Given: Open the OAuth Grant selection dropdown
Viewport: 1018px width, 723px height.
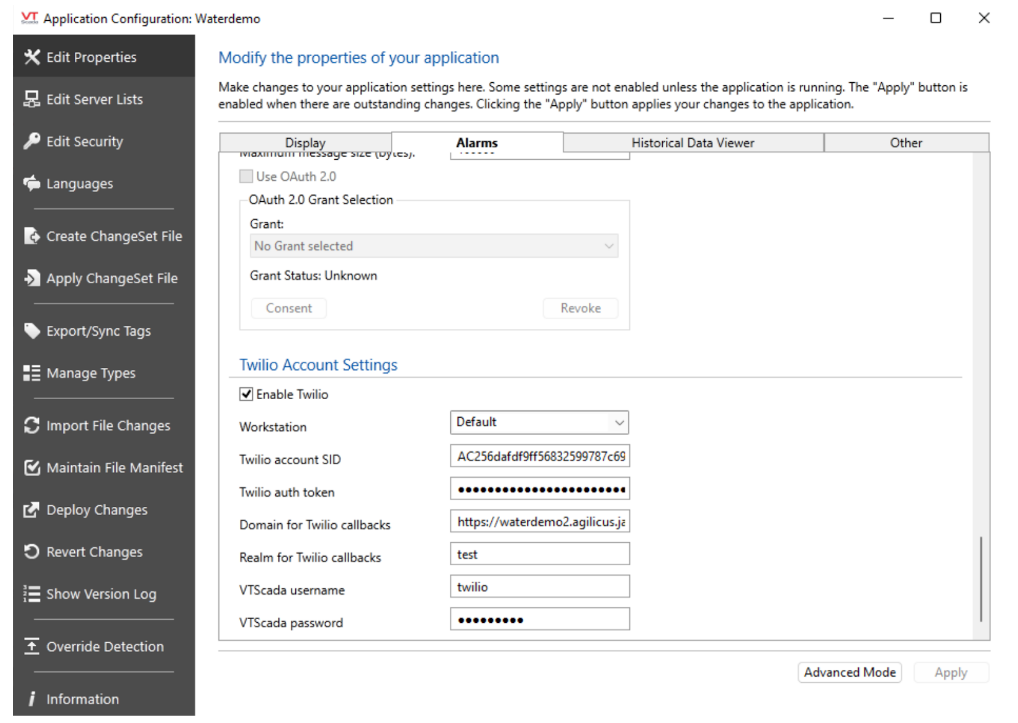Looking at the screenshot, I should coord(433,246).
